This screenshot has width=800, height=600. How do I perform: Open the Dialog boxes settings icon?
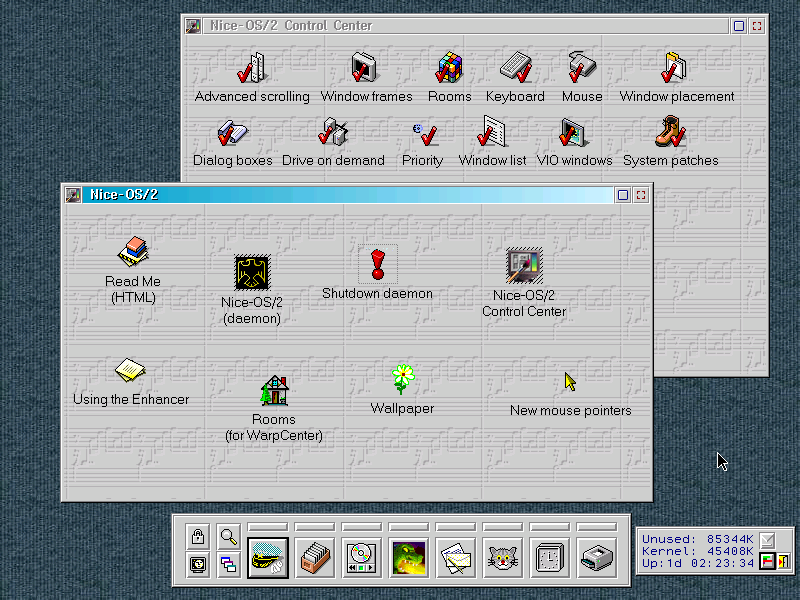coord(232,132)
